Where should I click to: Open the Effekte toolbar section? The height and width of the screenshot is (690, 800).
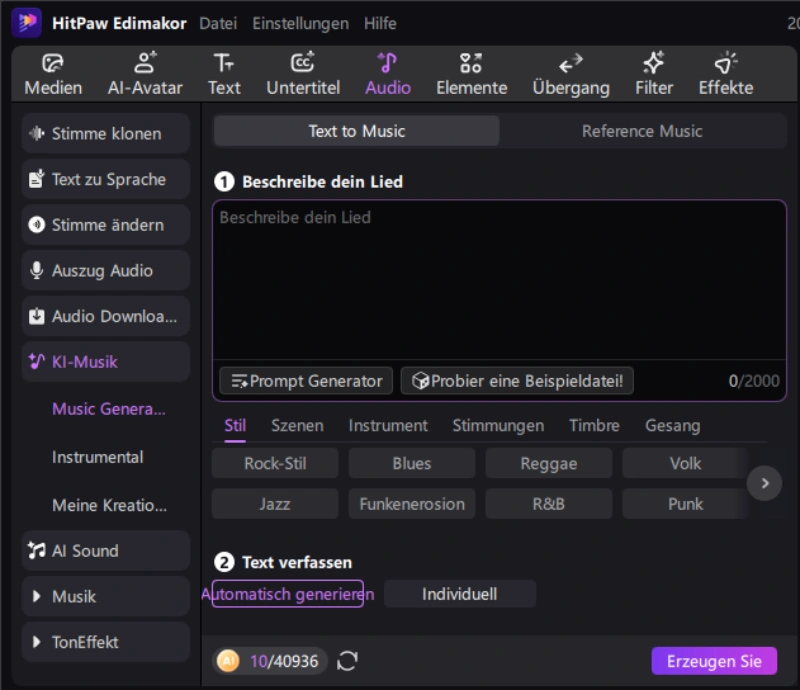(x=726, y=75)
